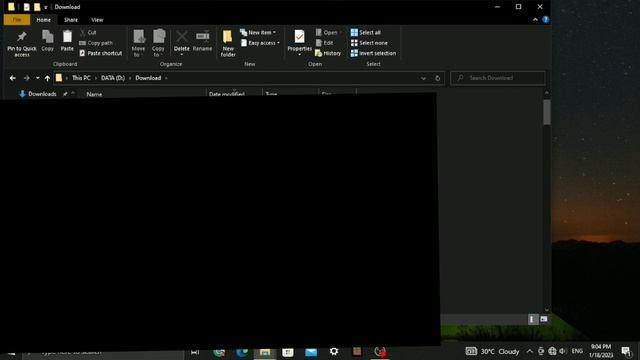Click DATA (D:) in the address path

[x=113, y=78]
